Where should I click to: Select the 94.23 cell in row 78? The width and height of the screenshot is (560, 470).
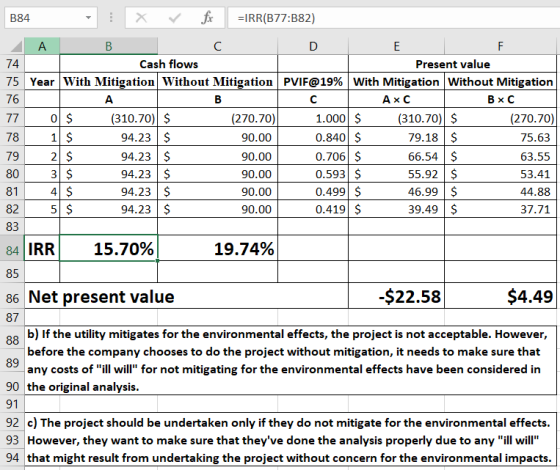(x=109, y=137)
